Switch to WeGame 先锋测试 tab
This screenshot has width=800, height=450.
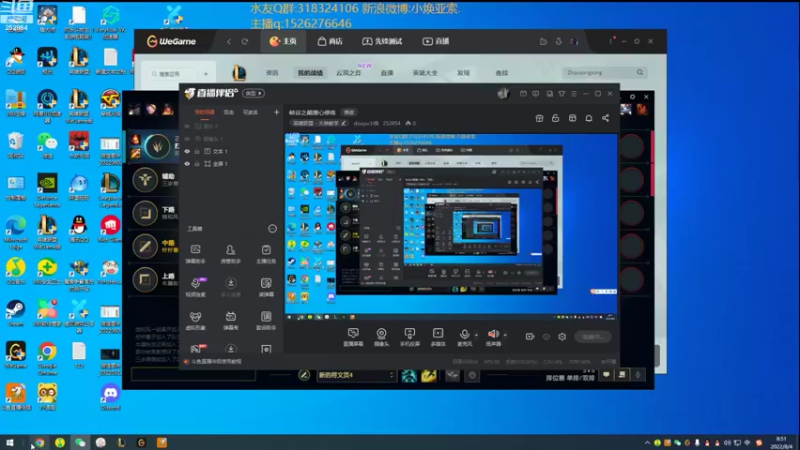pyautogui.click(x=382, y=41)
